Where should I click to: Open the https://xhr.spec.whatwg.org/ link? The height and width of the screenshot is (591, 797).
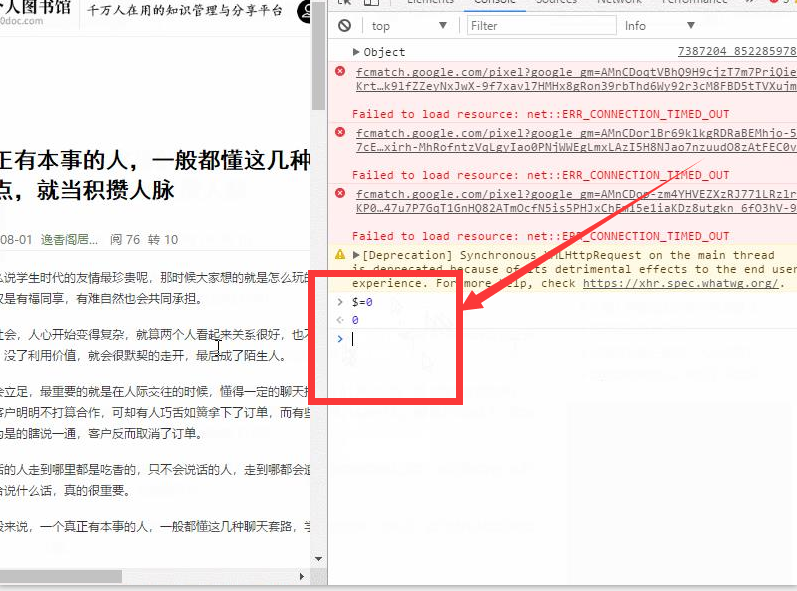tap(680, 283)
